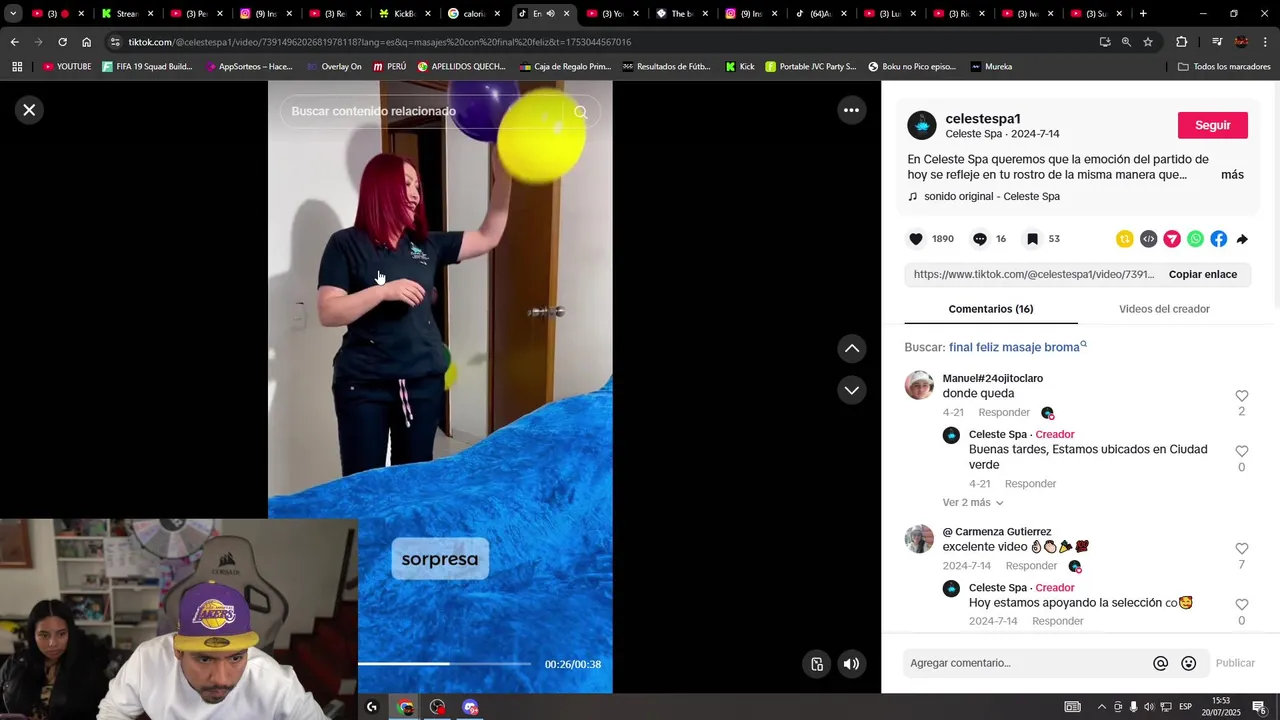
Task: Click the 'Seguir' follow button
Action: [x=1212, y=125]
